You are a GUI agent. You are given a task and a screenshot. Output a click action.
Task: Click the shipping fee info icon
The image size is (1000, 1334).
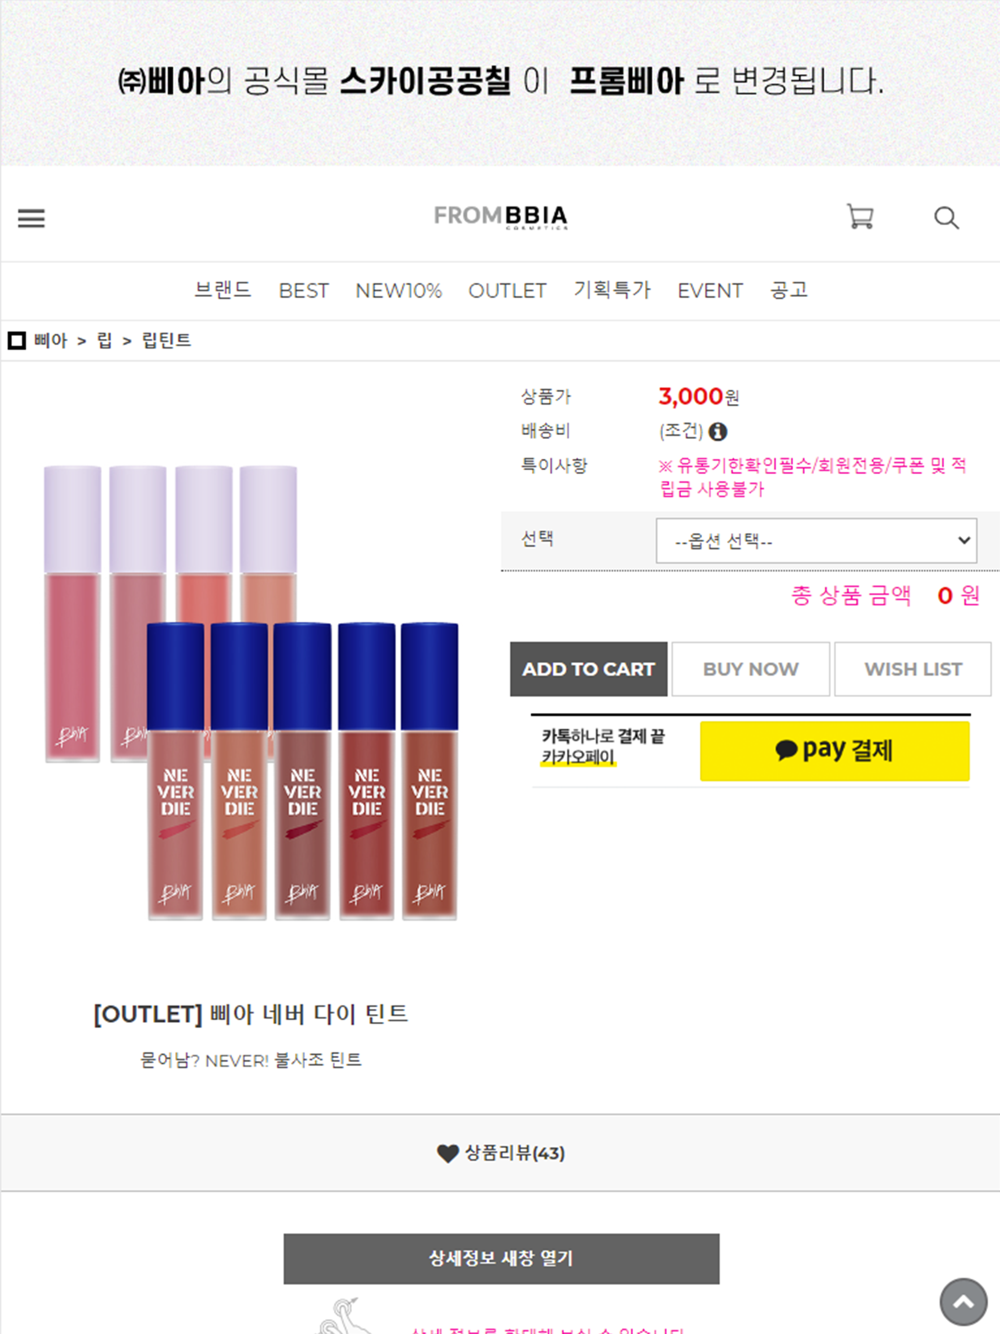(718, 431)
